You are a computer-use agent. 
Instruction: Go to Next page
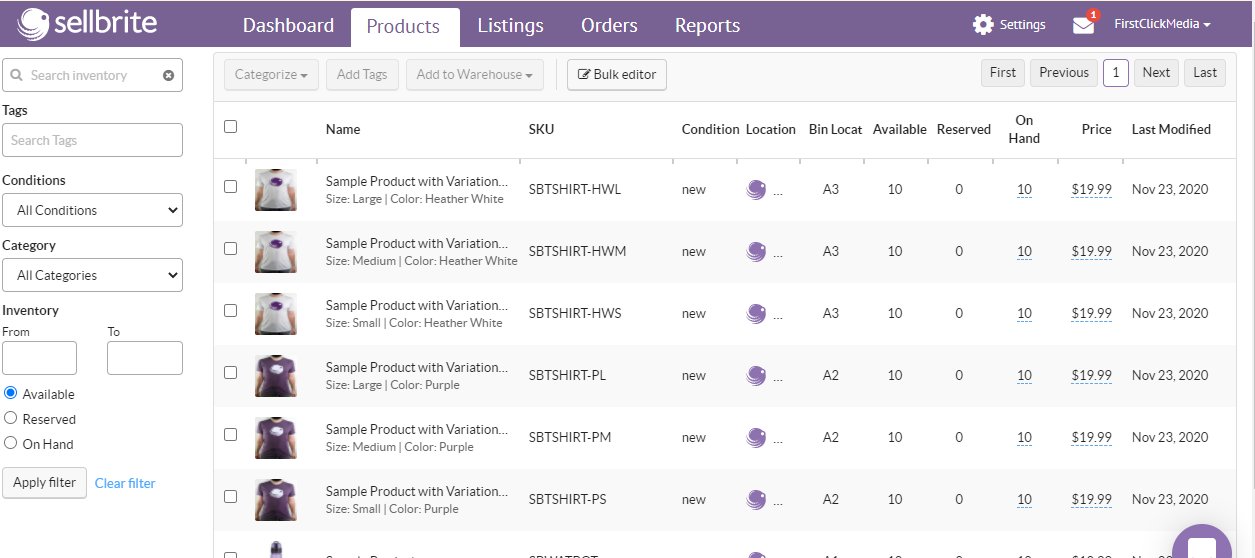[1156, 73]
